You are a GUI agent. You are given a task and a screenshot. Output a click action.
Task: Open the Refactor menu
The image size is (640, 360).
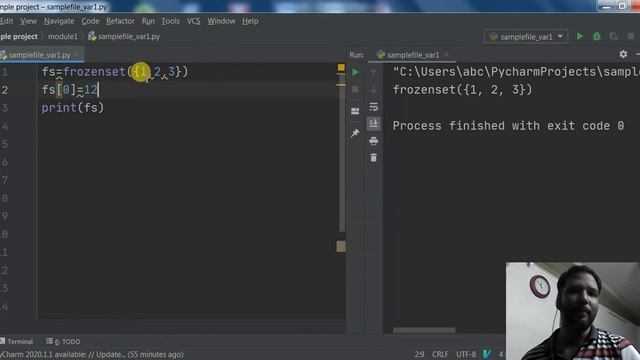[120, 21]
